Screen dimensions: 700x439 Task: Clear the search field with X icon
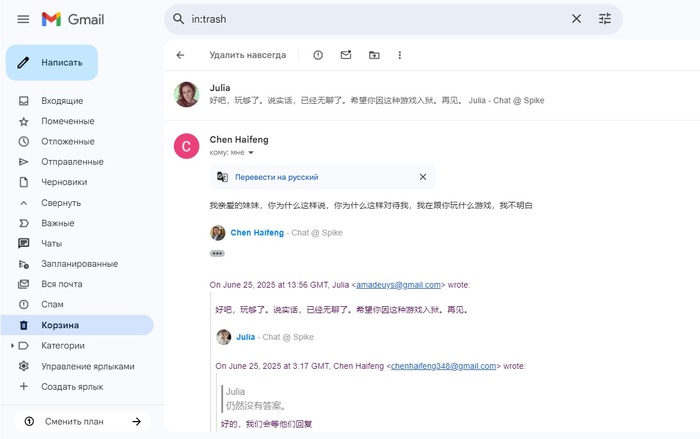click(576, 19)
